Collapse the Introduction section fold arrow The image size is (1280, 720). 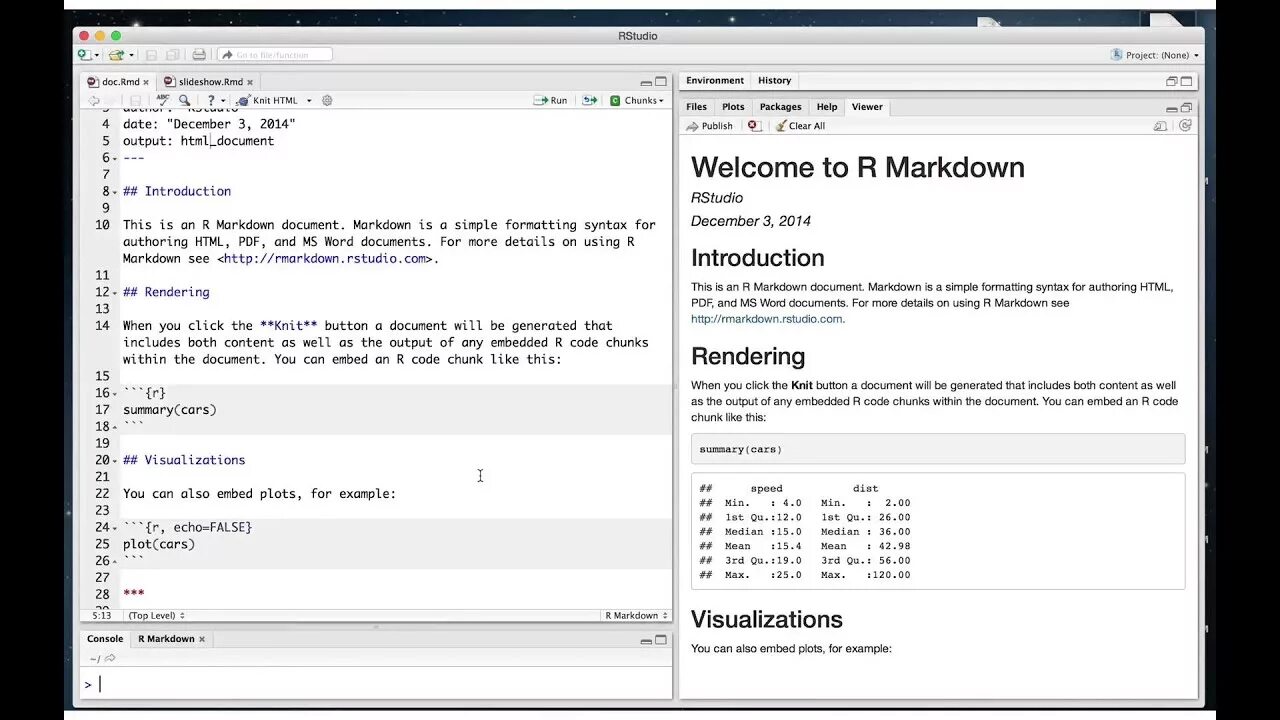click(115, 191)
